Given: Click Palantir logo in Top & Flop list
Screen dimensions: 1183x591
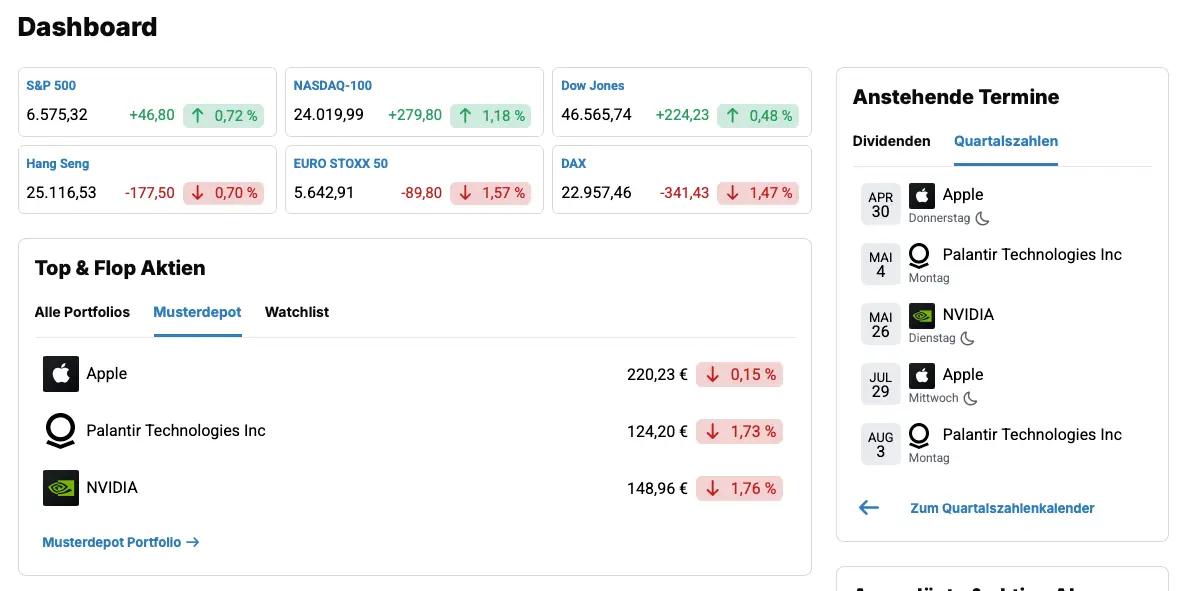Looking at the screenshot, I should (x=60, y=431).
